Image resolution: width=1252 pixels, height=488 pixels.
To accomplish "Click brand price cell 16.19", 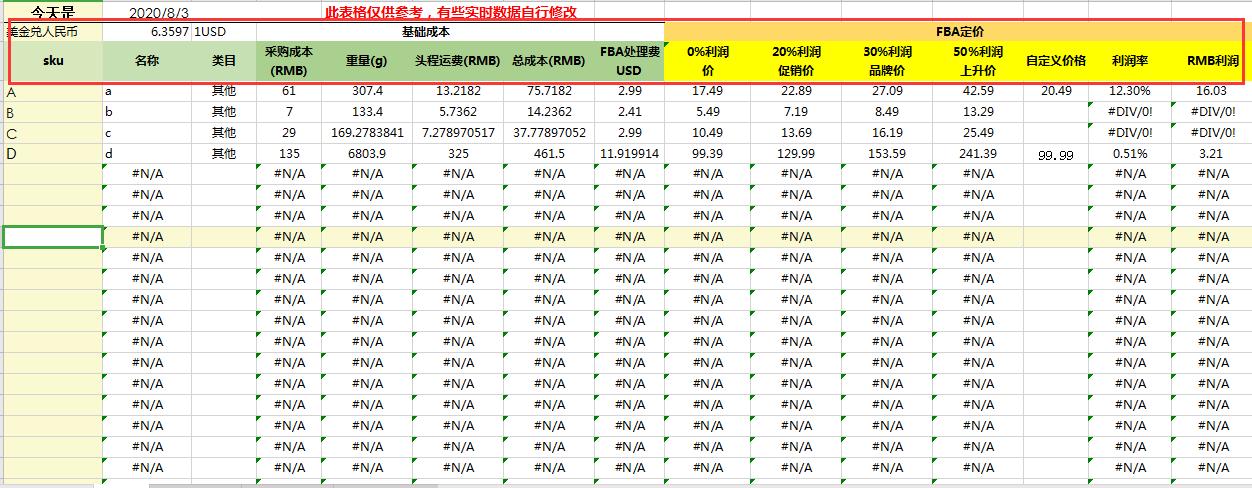I will click(x=885, y=133).
